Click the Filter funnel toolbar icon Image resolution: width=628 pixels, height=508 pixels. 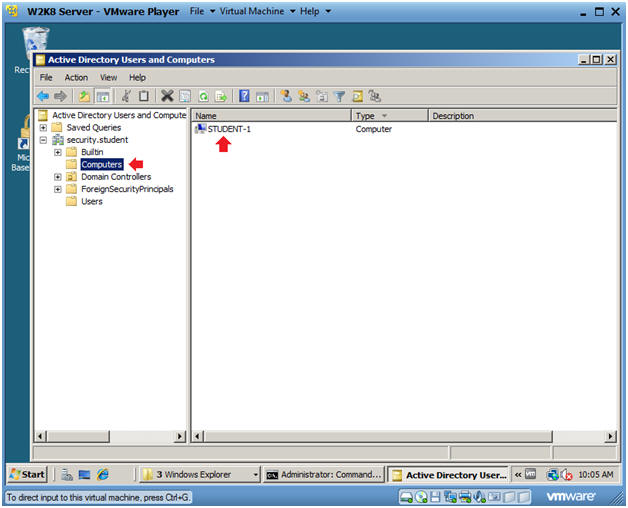[x=339, y=96]
